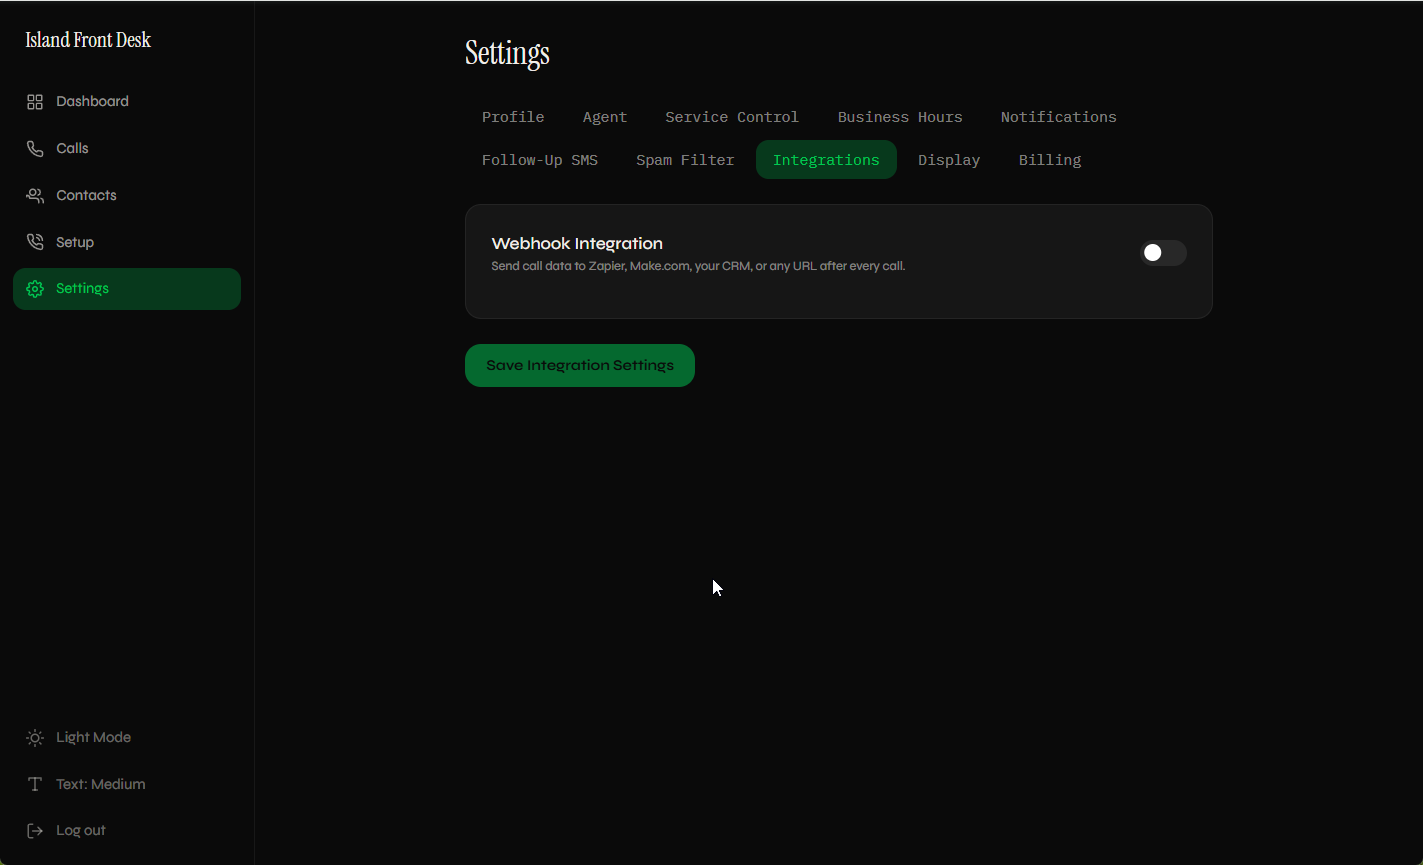The image size is (1423, 865).
Task: Open the Business Hours settings tab
Action: (899, 117)
